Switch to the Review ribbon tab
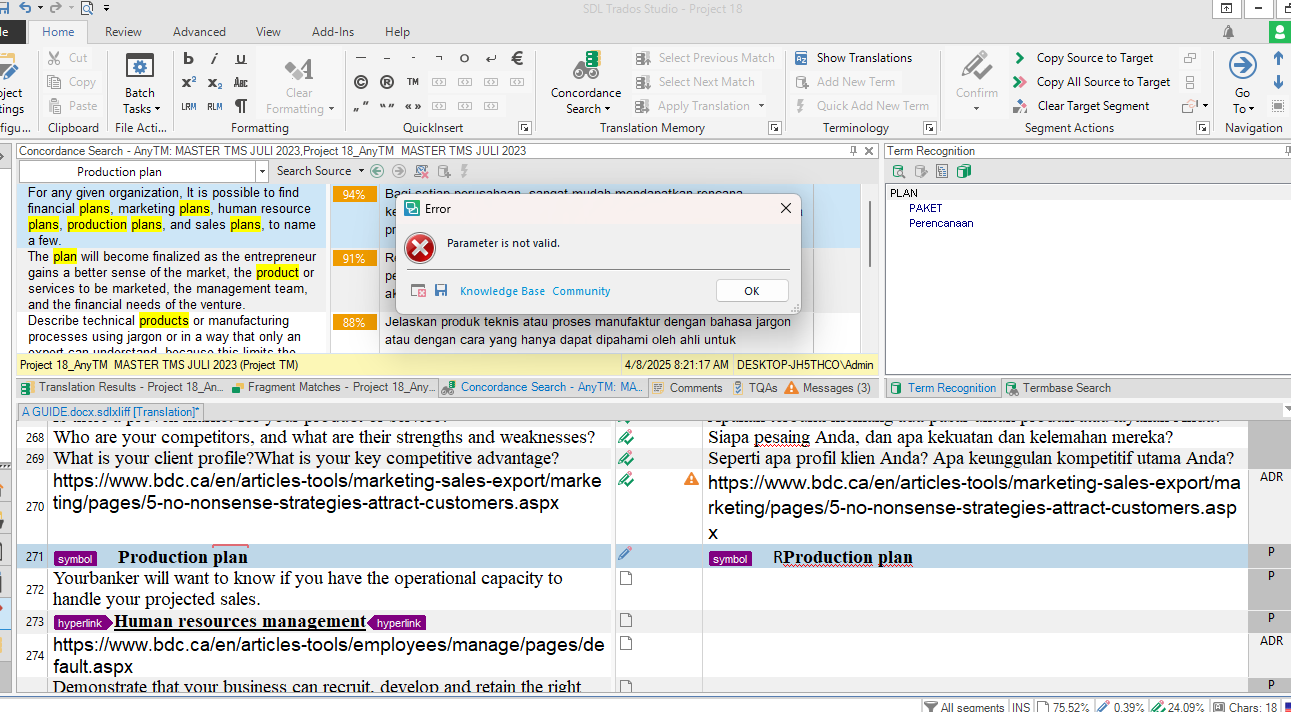Image resolution: width=1291 pixels, height=712 pixels. 122,31
